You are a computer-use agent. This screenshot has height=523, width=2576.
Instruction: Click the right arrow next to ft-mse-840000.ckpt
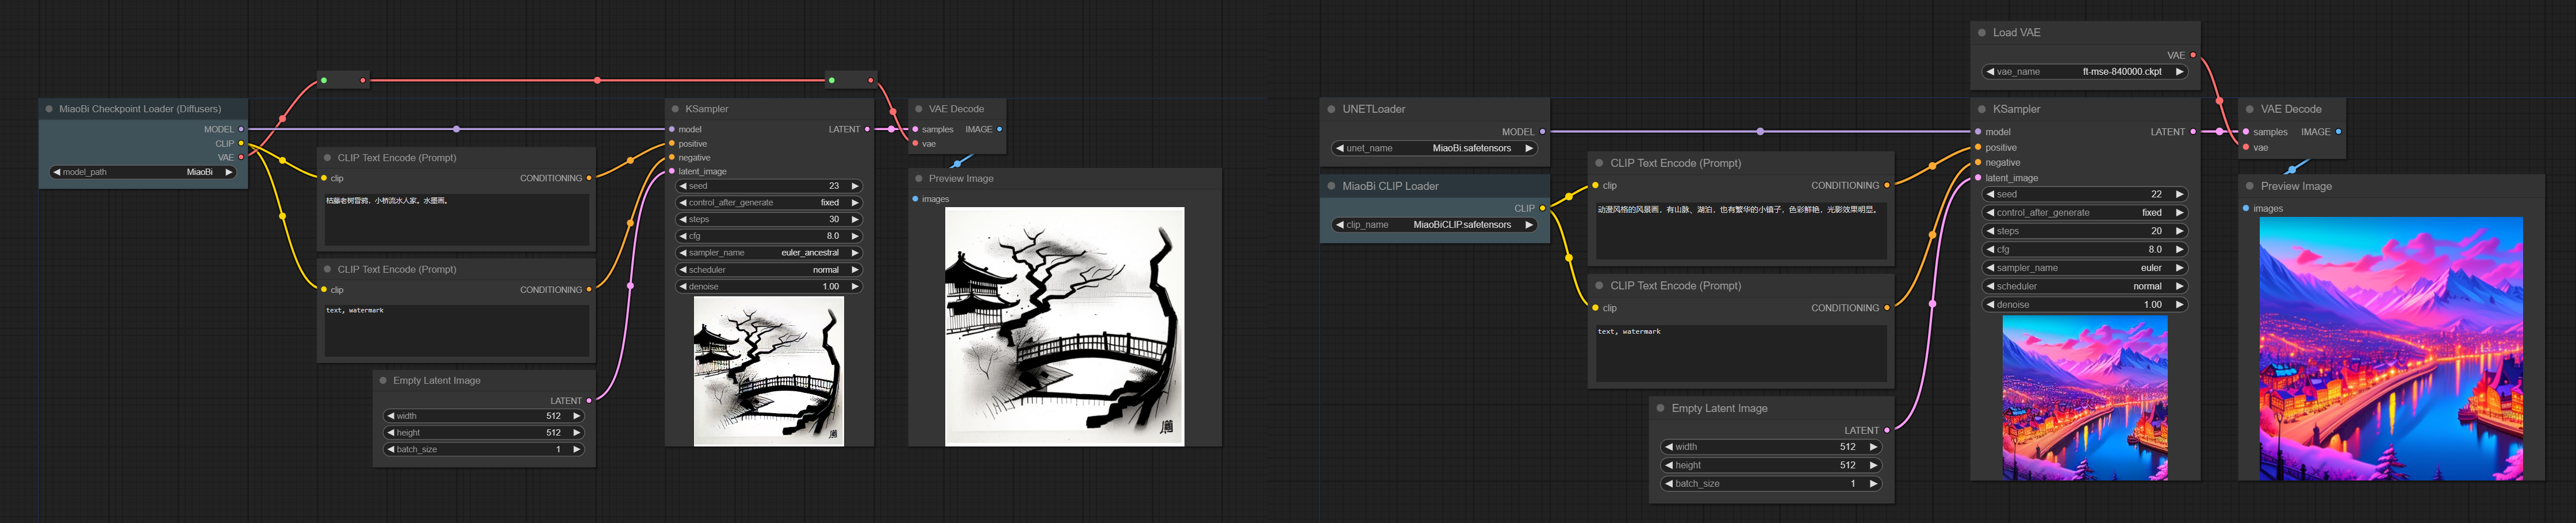(x=2180, y=72)
